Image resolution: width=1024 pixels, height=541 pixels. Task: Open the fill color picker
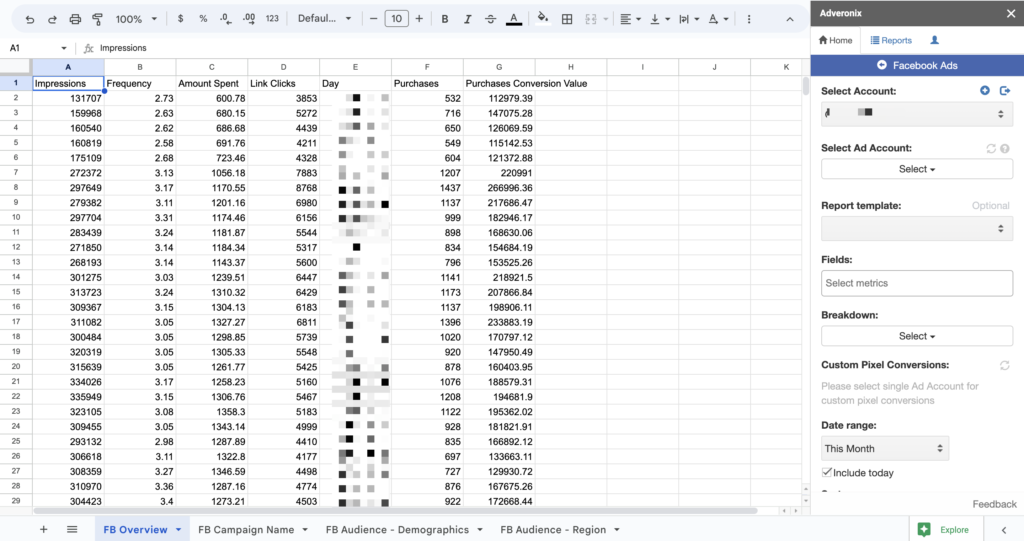tap(543, 19)
